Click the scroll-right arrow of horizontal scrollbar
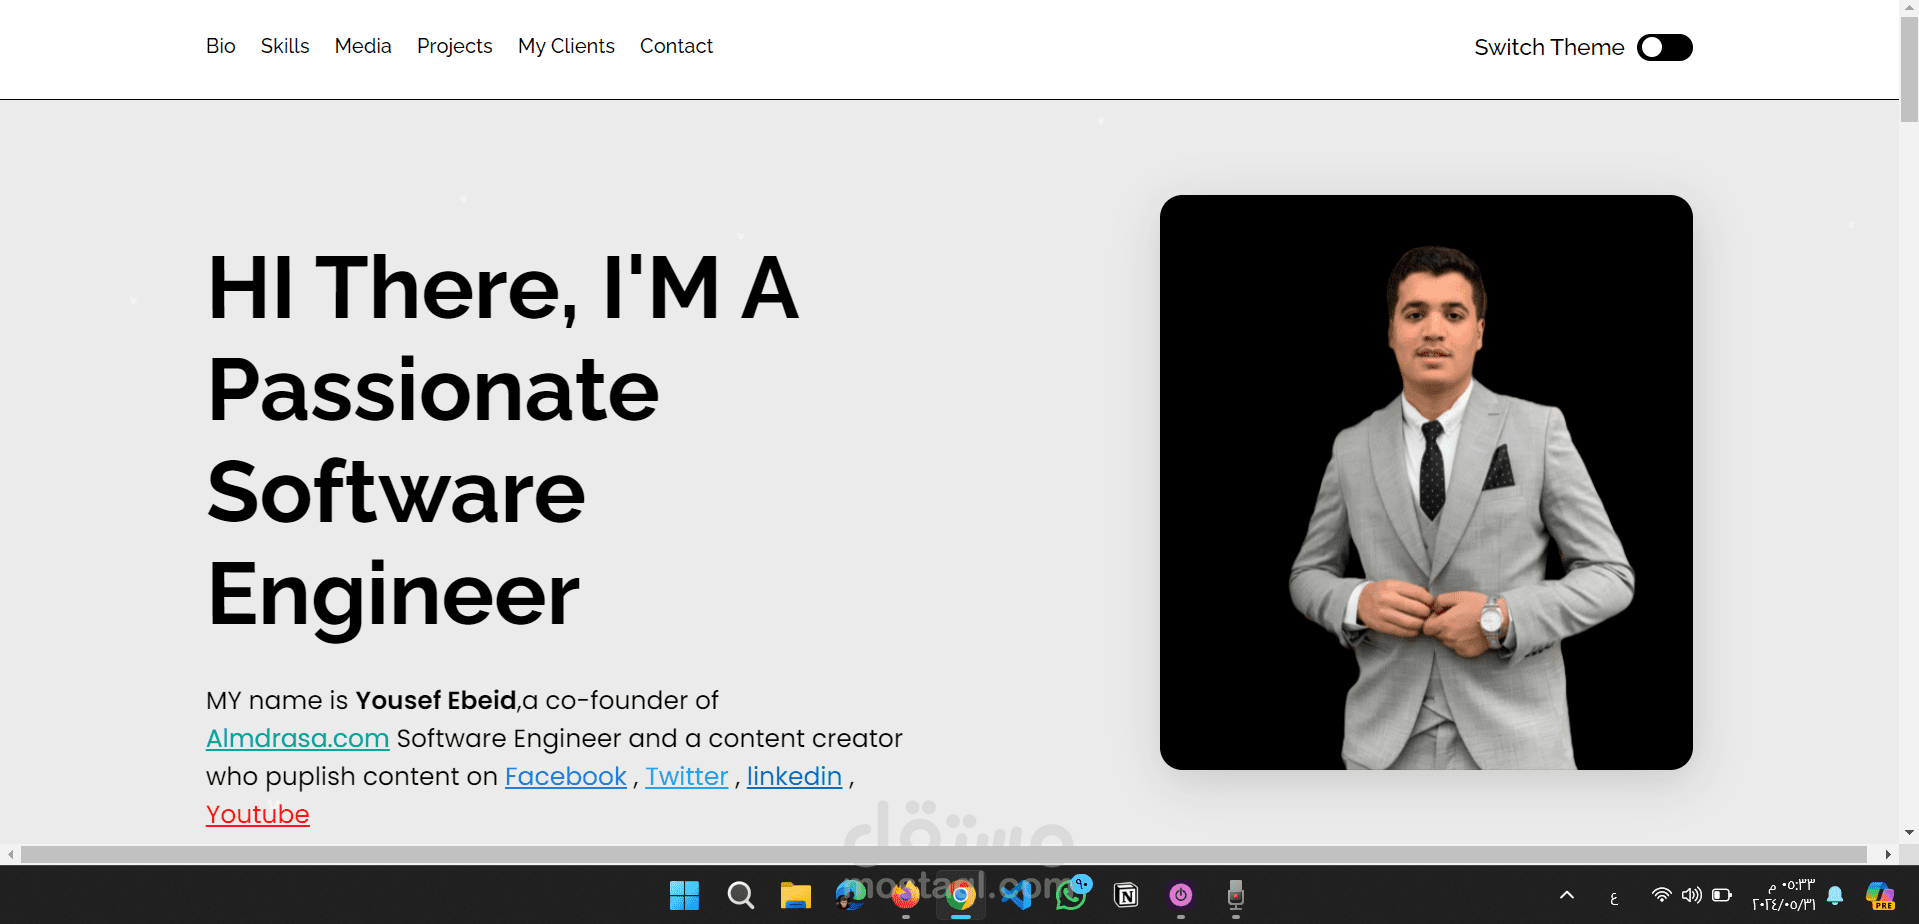Image resolution: width=1919 pixels, height=924 pixels. 1888,854
